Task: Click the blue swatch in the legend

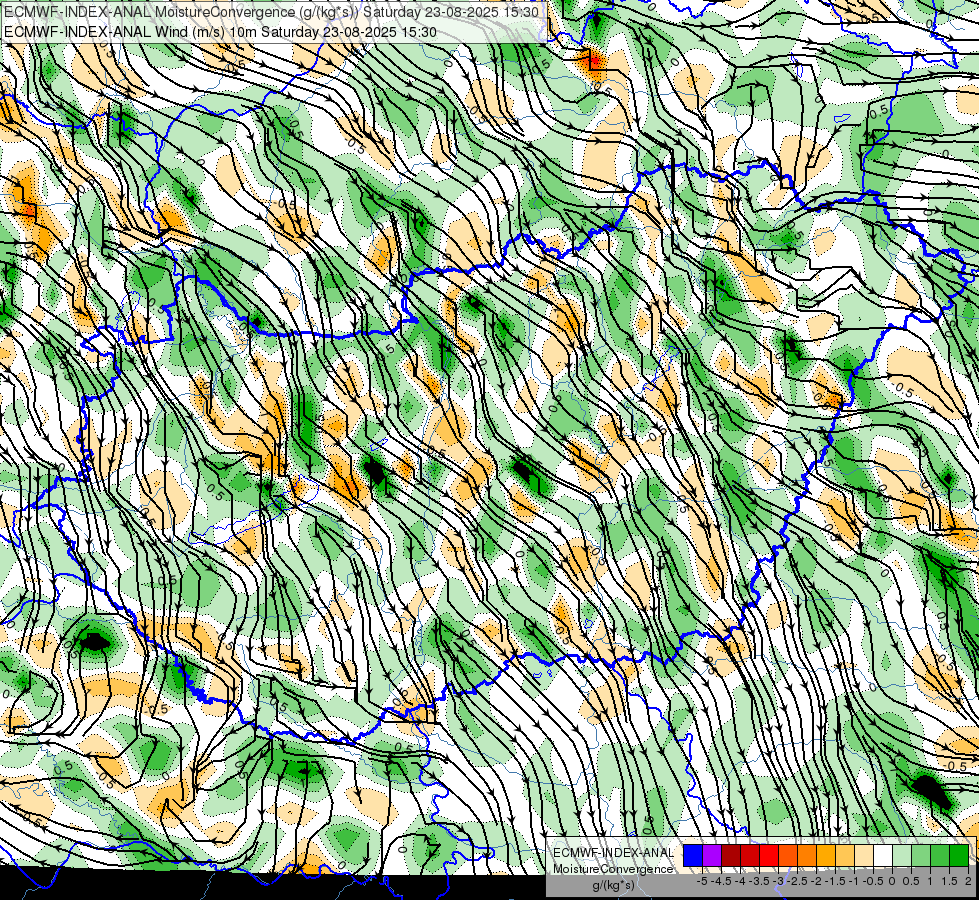Action: (692, 855)
